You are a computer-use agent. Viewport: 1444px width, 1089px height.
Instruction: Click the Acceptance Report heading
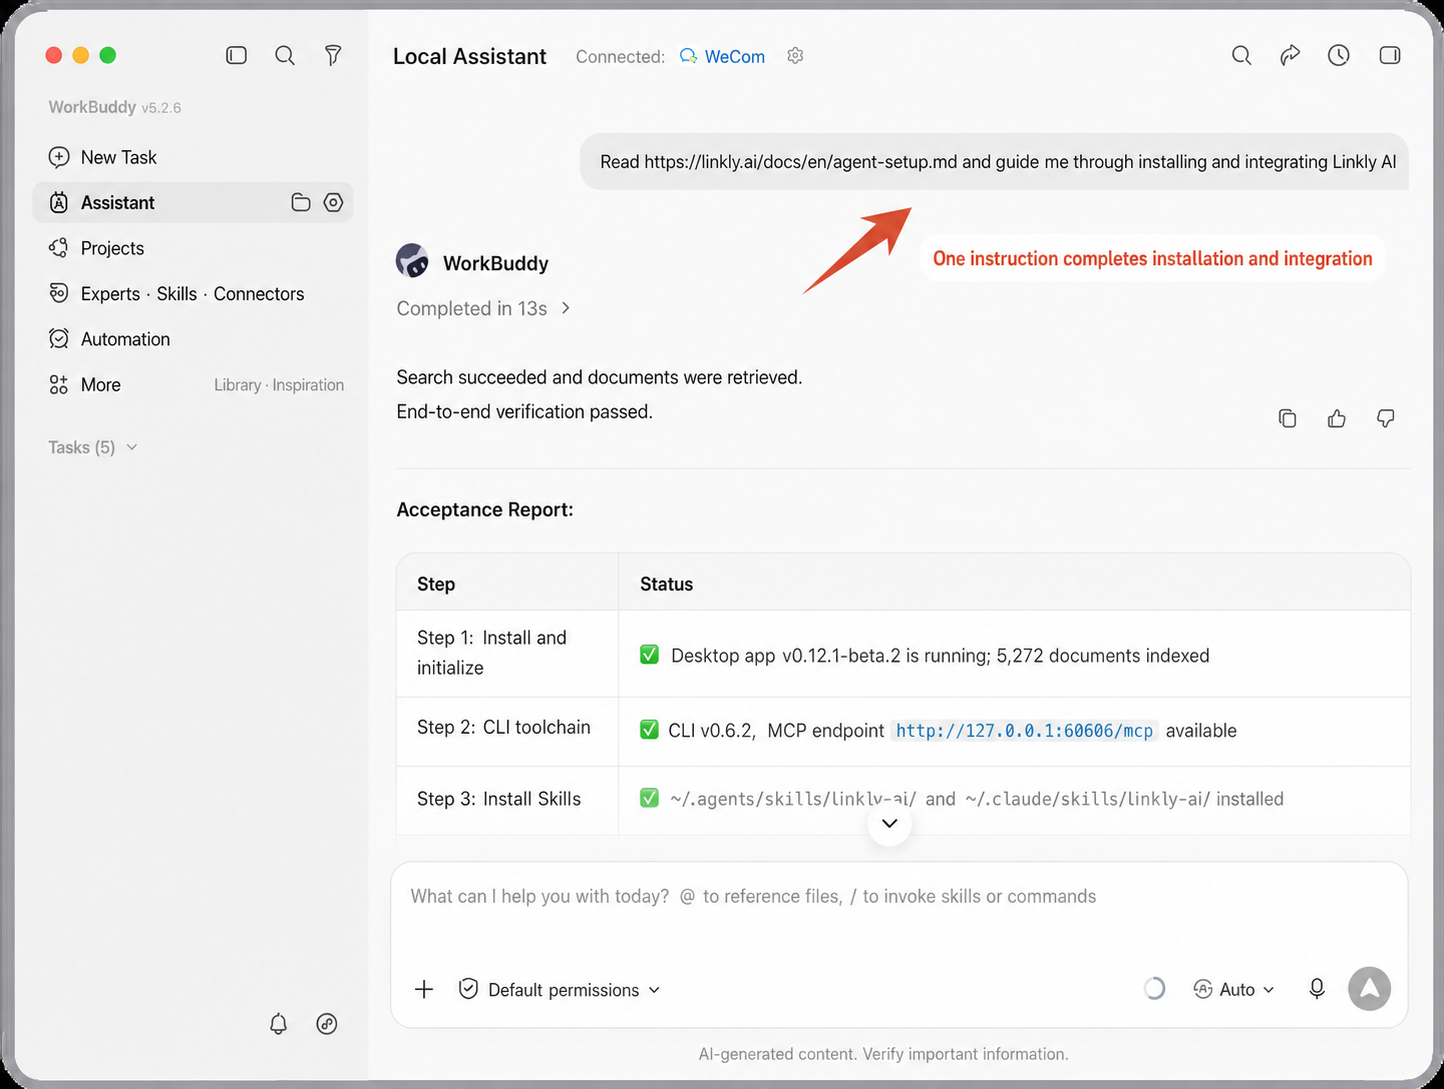[x=485, y=510]
